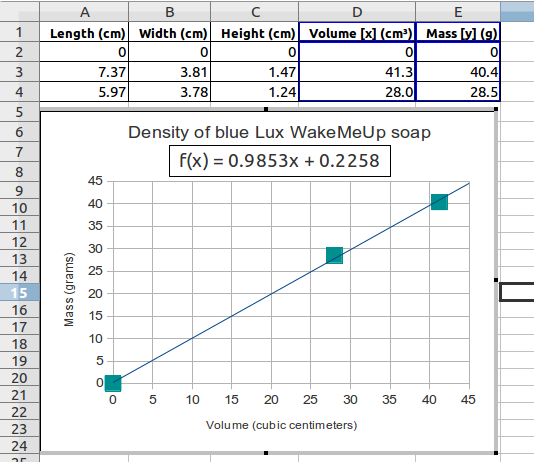
Task: Click the 'Volume (cubic centimeters)' x-axis title
Action: tap(281, 425)
